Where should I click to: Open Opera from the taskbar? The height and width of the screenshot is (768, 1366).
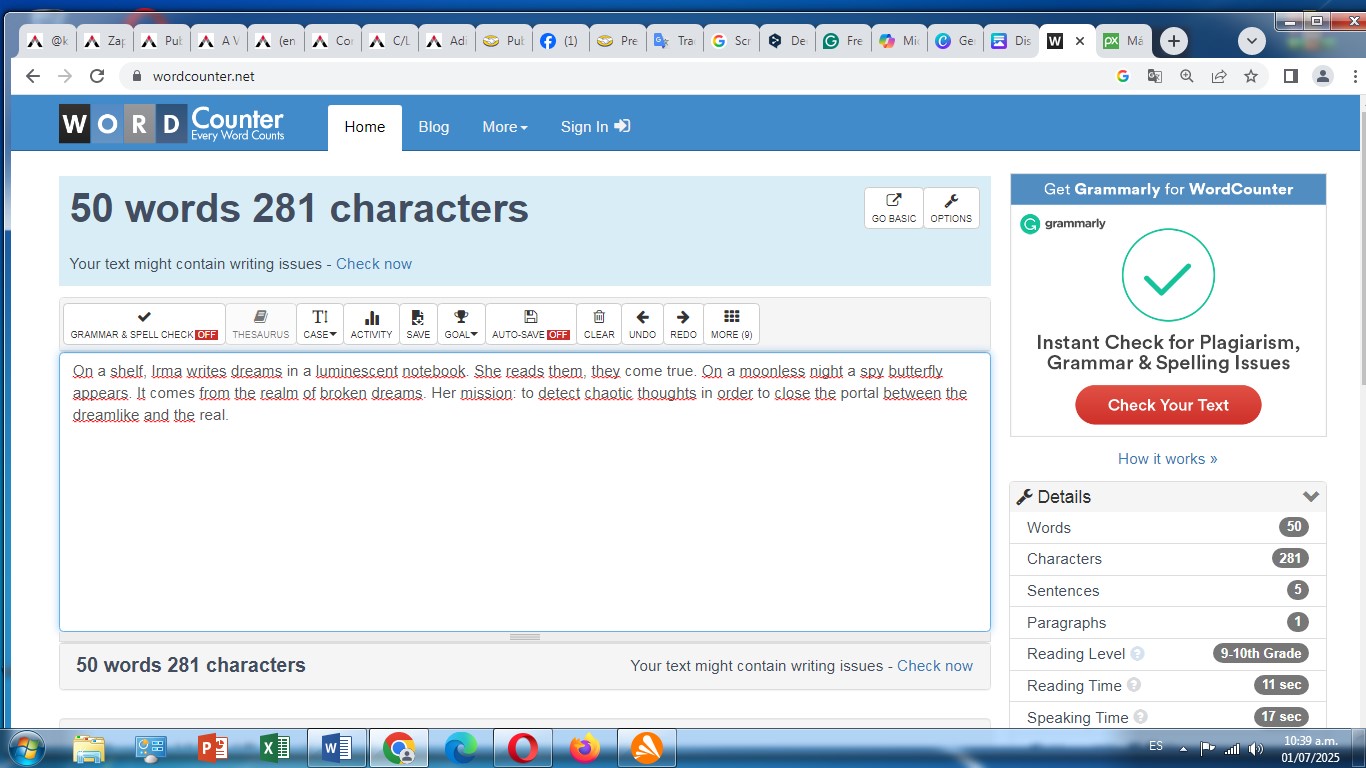522,748
